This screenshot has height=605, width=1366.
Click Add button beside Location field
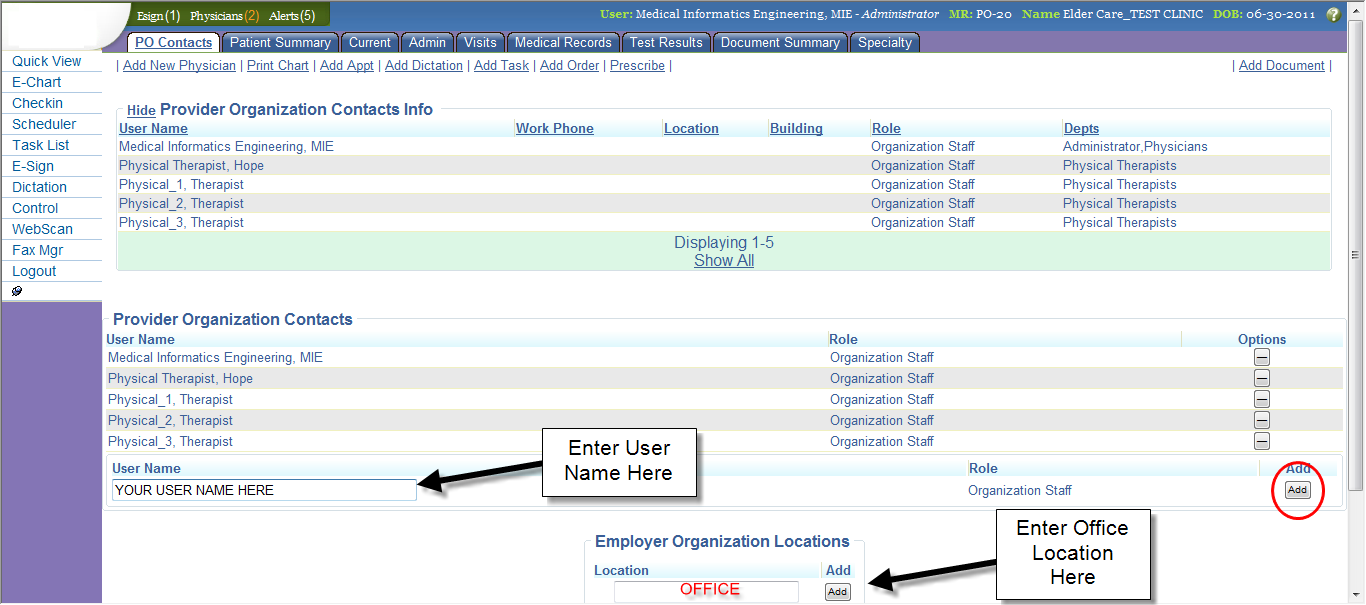(x=837, y=592)
